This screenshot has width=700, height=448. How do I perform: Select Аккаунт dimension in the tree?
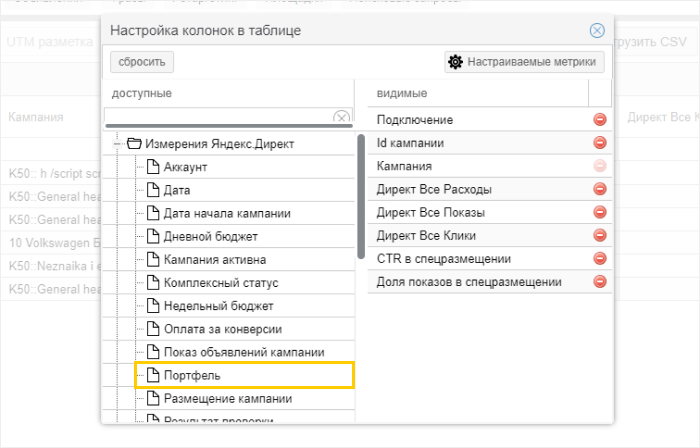coord(185,167)
